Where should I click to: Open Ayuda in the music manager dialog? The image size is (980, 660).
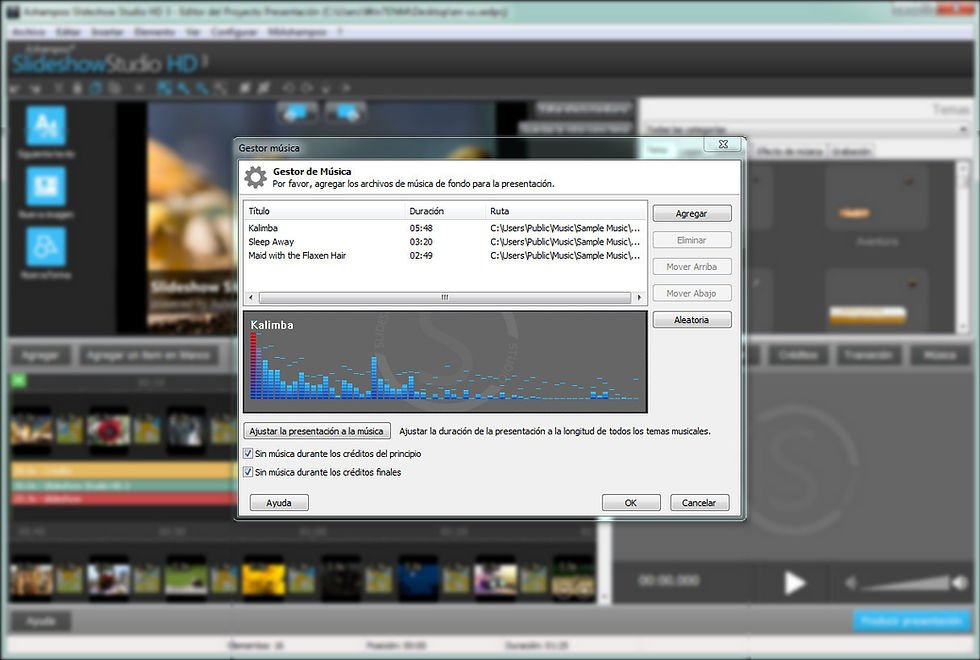click(279, 503)
